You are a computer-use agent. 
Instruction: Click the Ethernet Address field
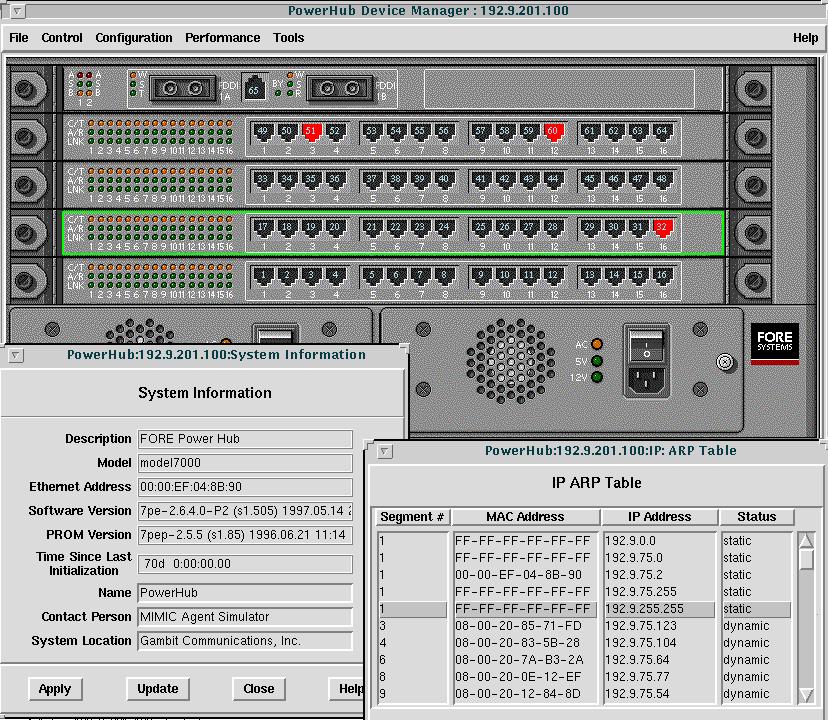tap(245, 487)
